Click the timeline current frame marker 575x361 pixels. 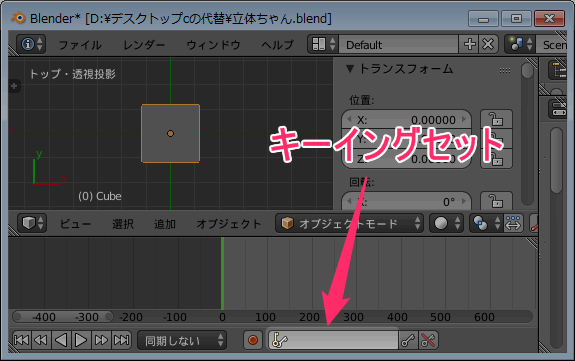click(223, 273)
